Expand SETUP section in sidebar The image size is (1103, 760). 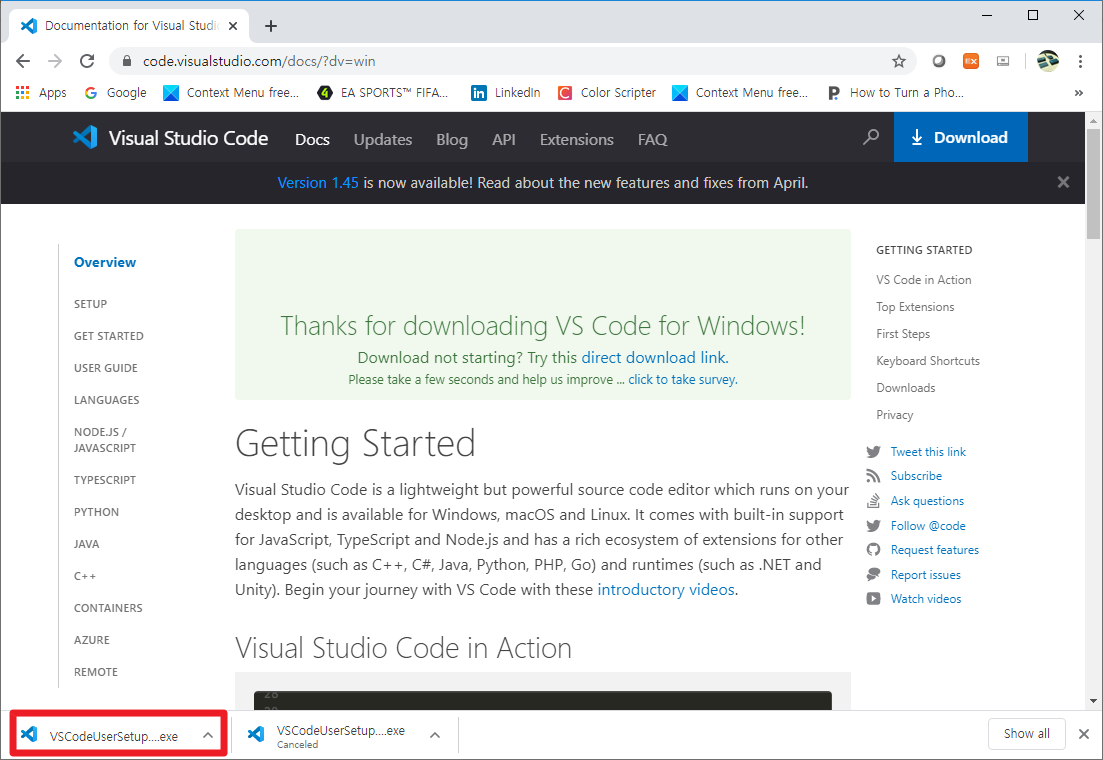(x=91, y=304)
